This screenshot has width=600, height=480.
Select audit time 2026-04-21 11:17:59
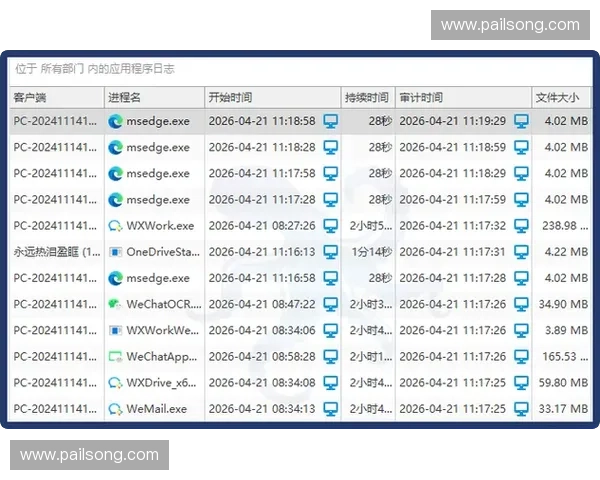tap(453, 200)
